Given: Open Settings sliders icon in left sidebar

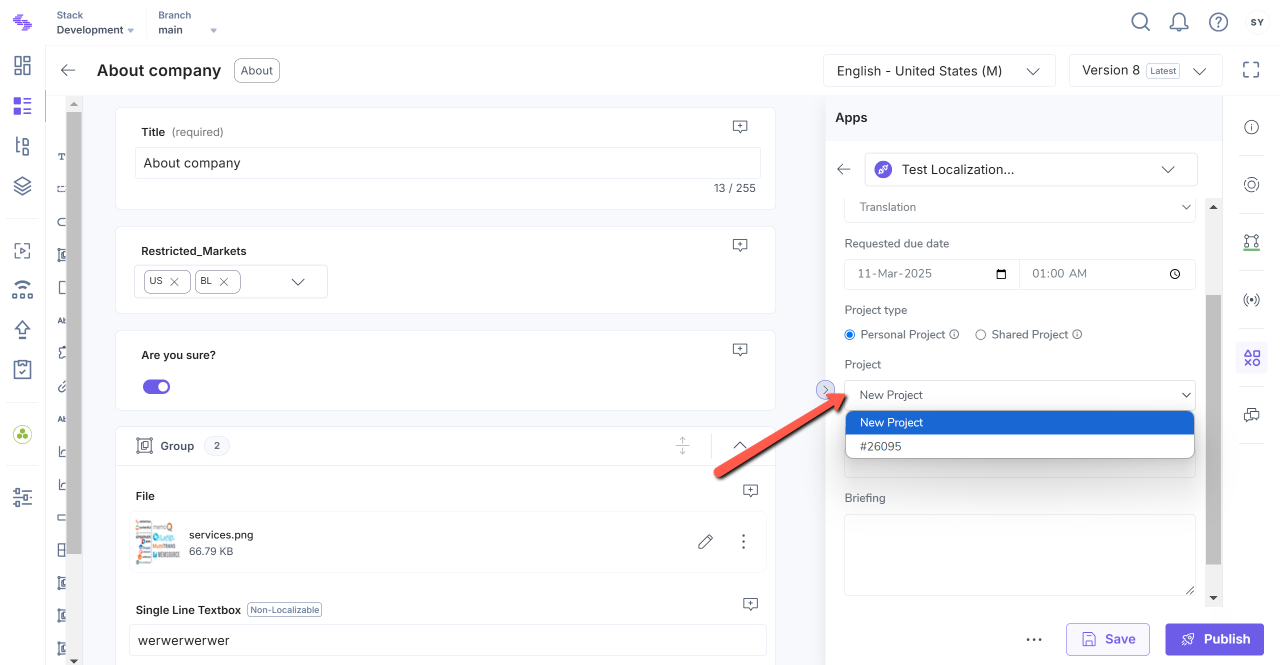Looking at the screenshot, I should coord(22,496).
